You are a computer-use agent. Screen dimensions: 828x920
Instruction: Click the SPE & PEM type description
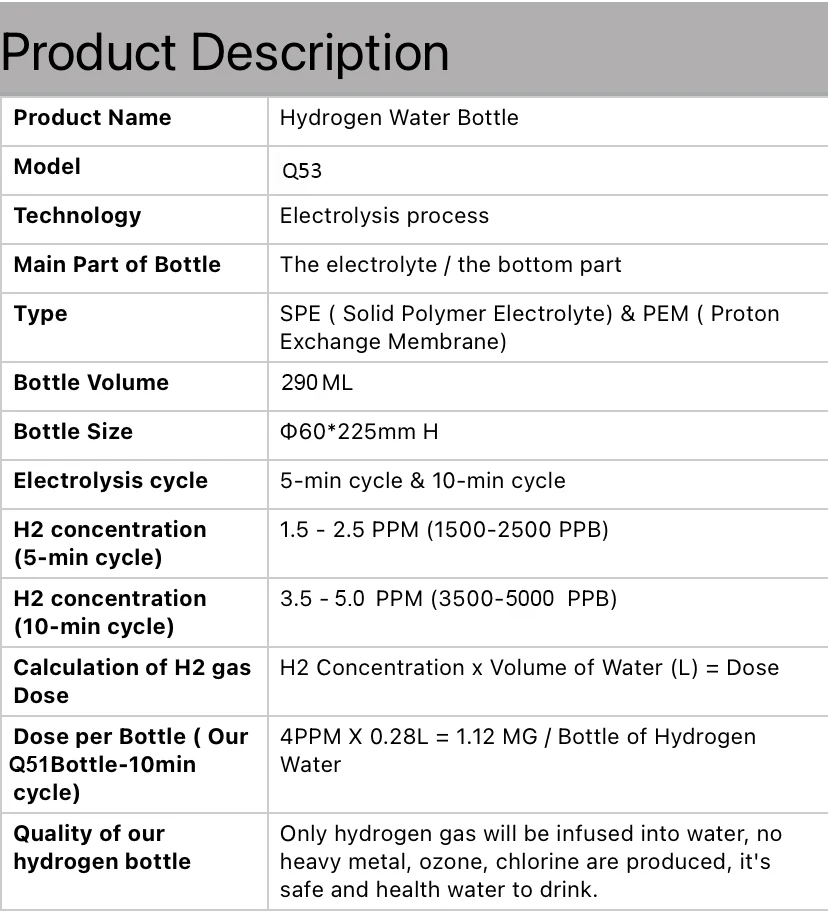(x=529, y=327)
